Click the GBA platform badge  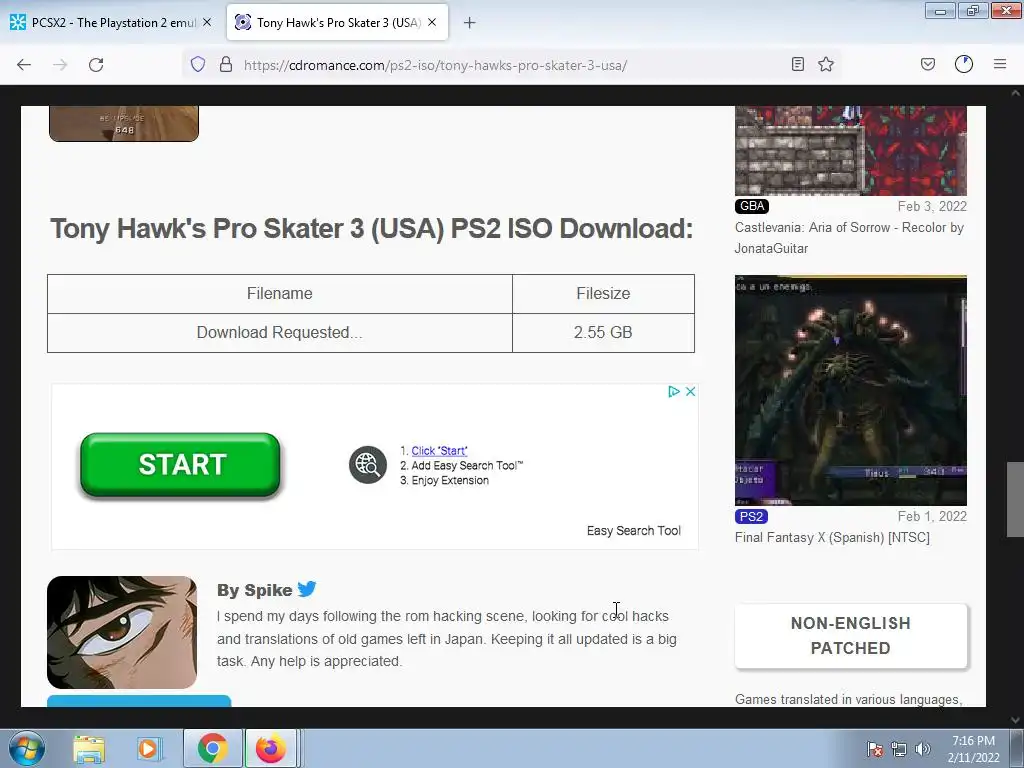pyautogui.click(x=752, y=206)
